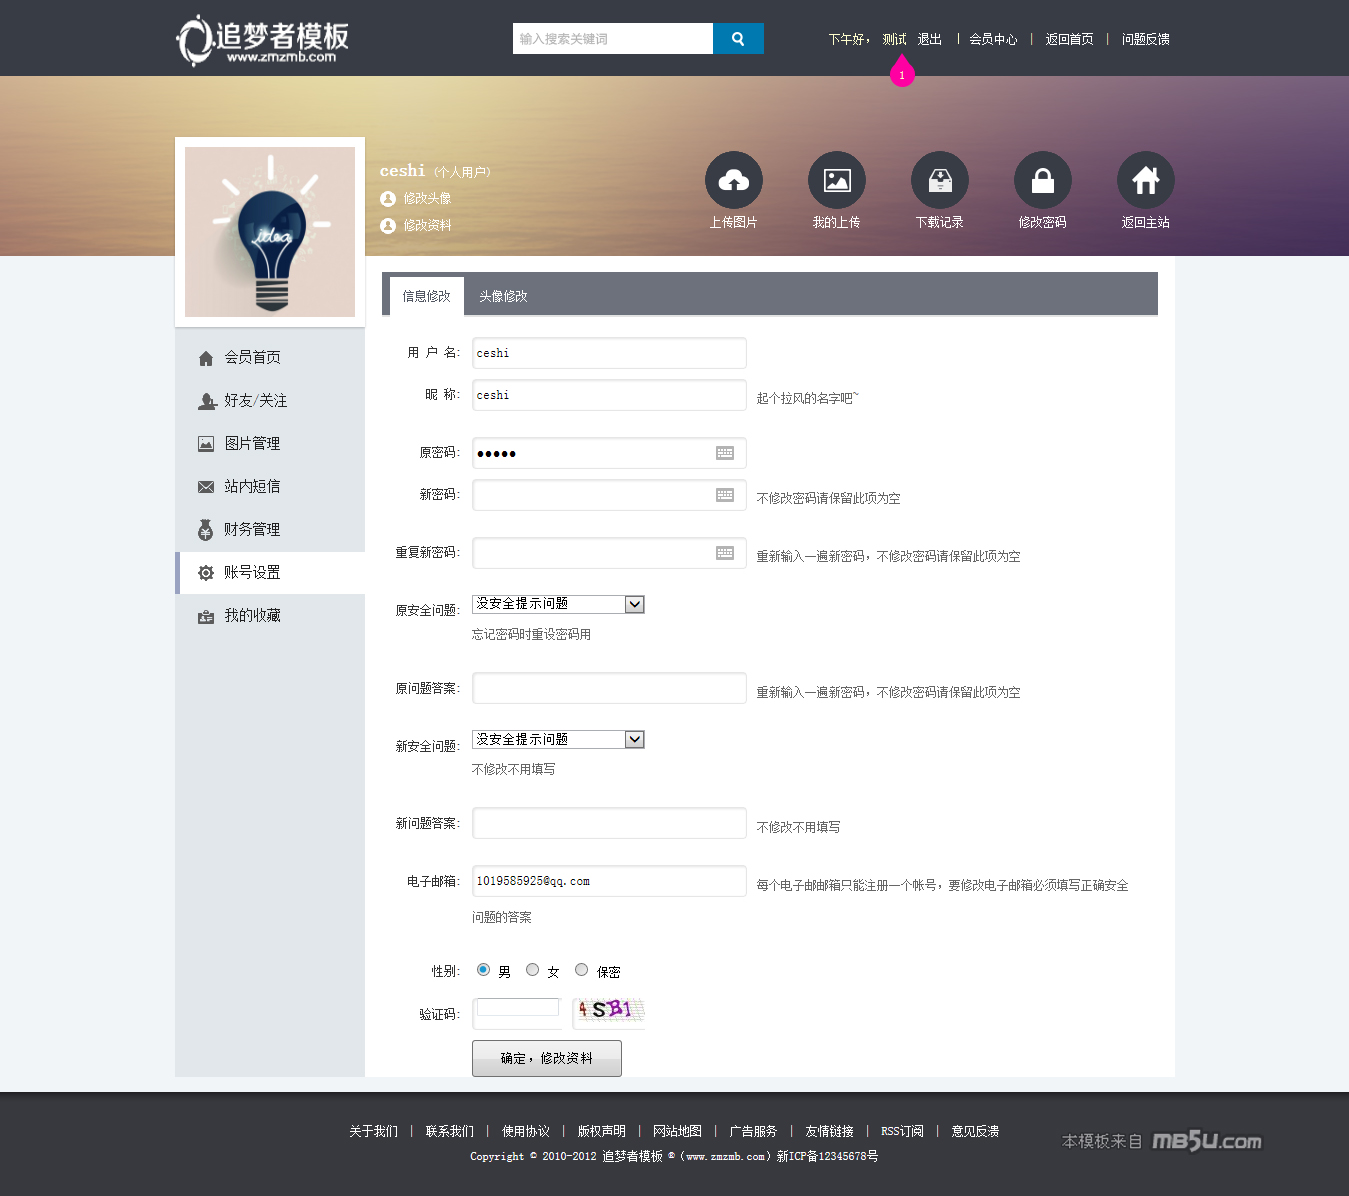Open the download records icon
This screenshot has height=1196, width=1349.
point(939,180)
